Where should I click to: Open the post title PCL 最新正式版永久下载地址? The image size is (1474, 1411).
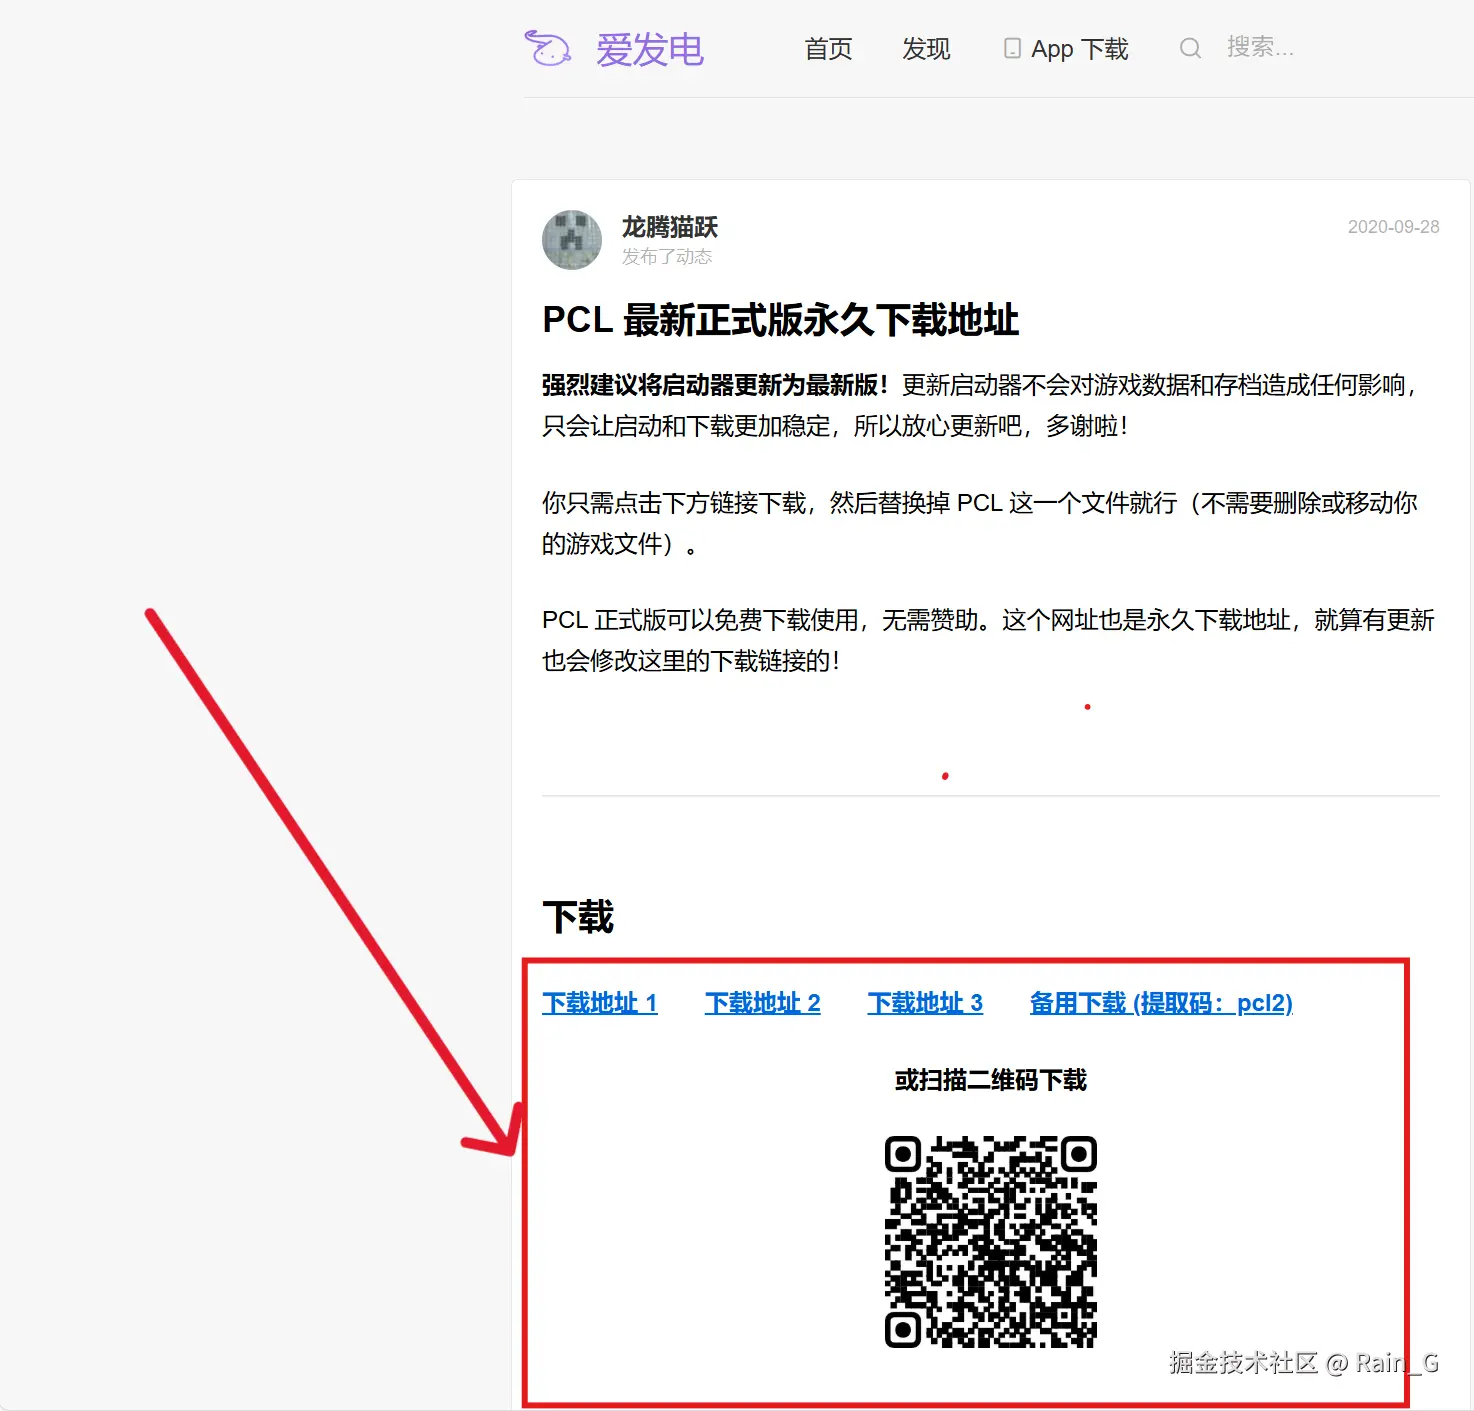(x=780, y=320)
